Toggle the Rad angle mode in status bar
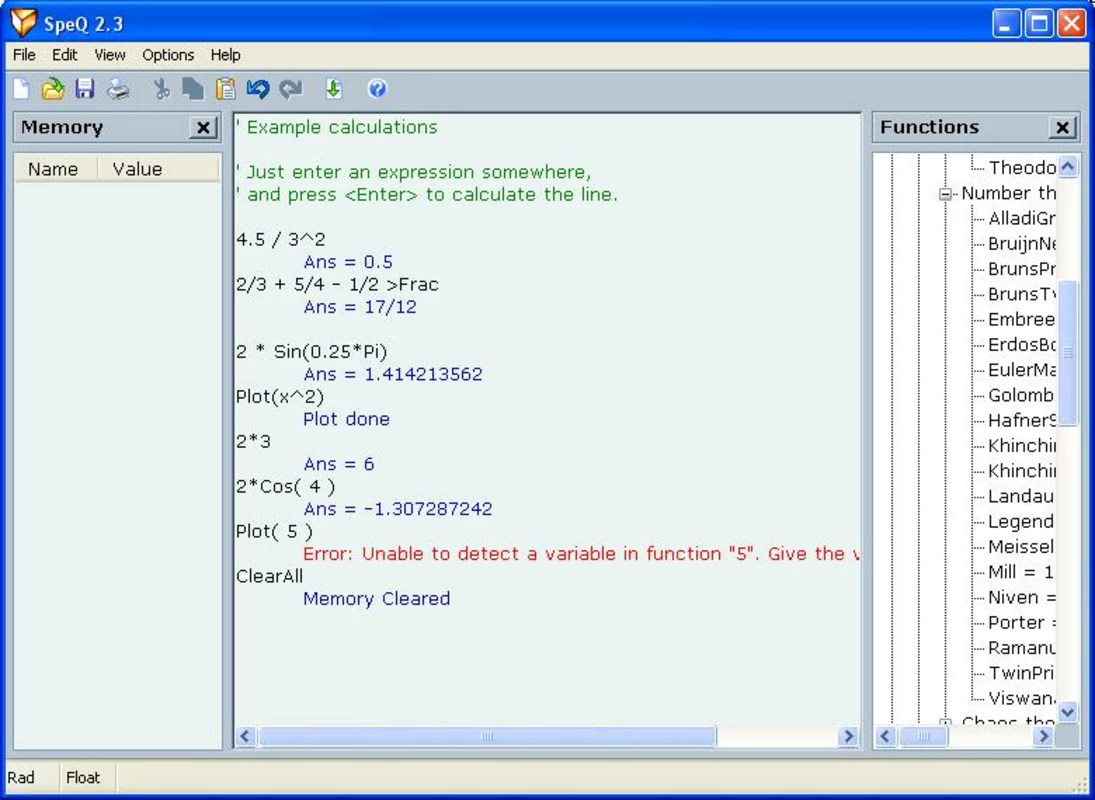1095x800 pixels. tap(21, 778)
